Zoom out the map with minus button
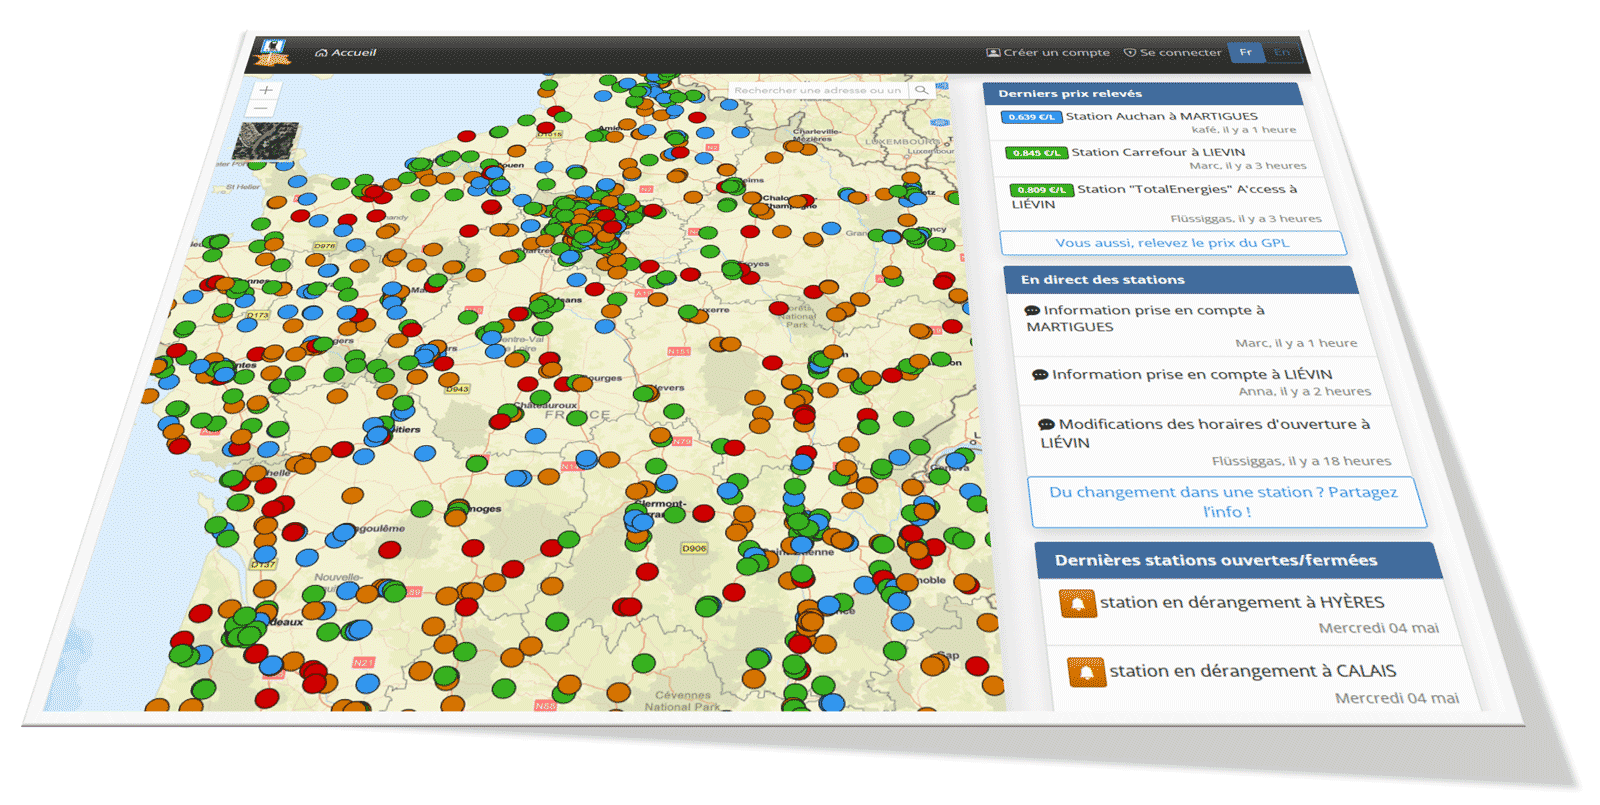 (x=261, y=109)
